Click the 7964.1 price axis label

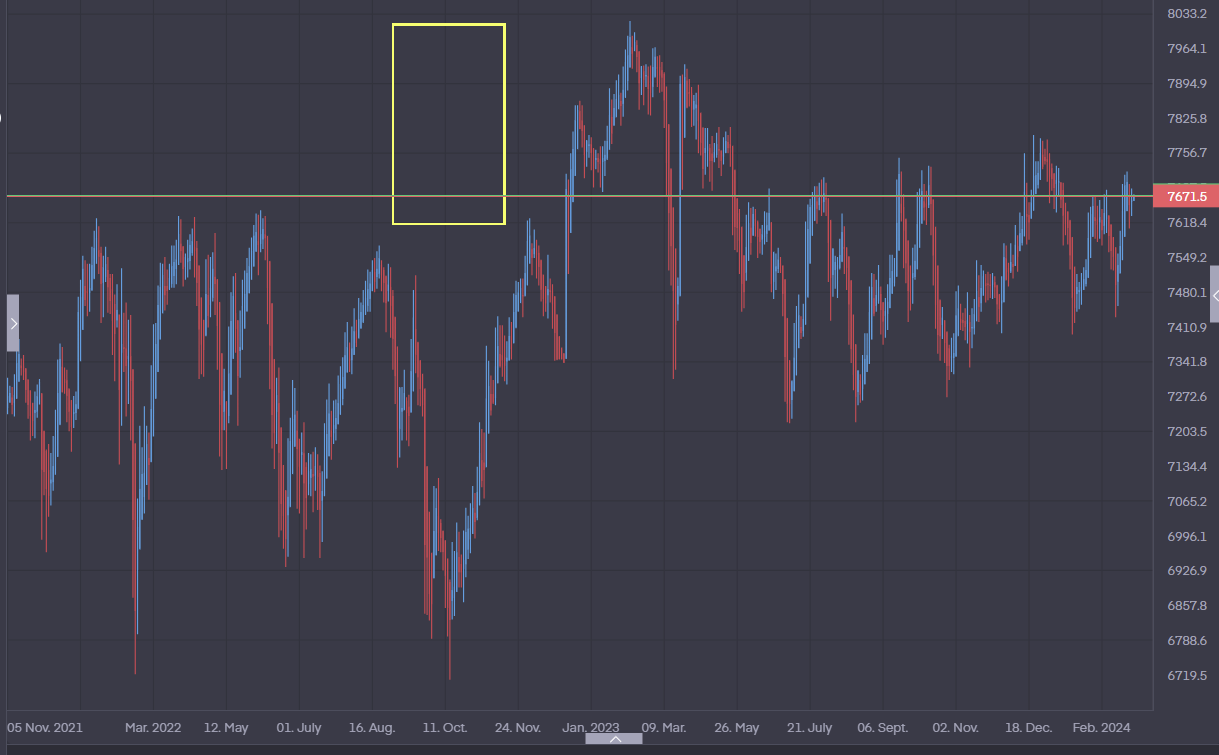click(1187, 49)
